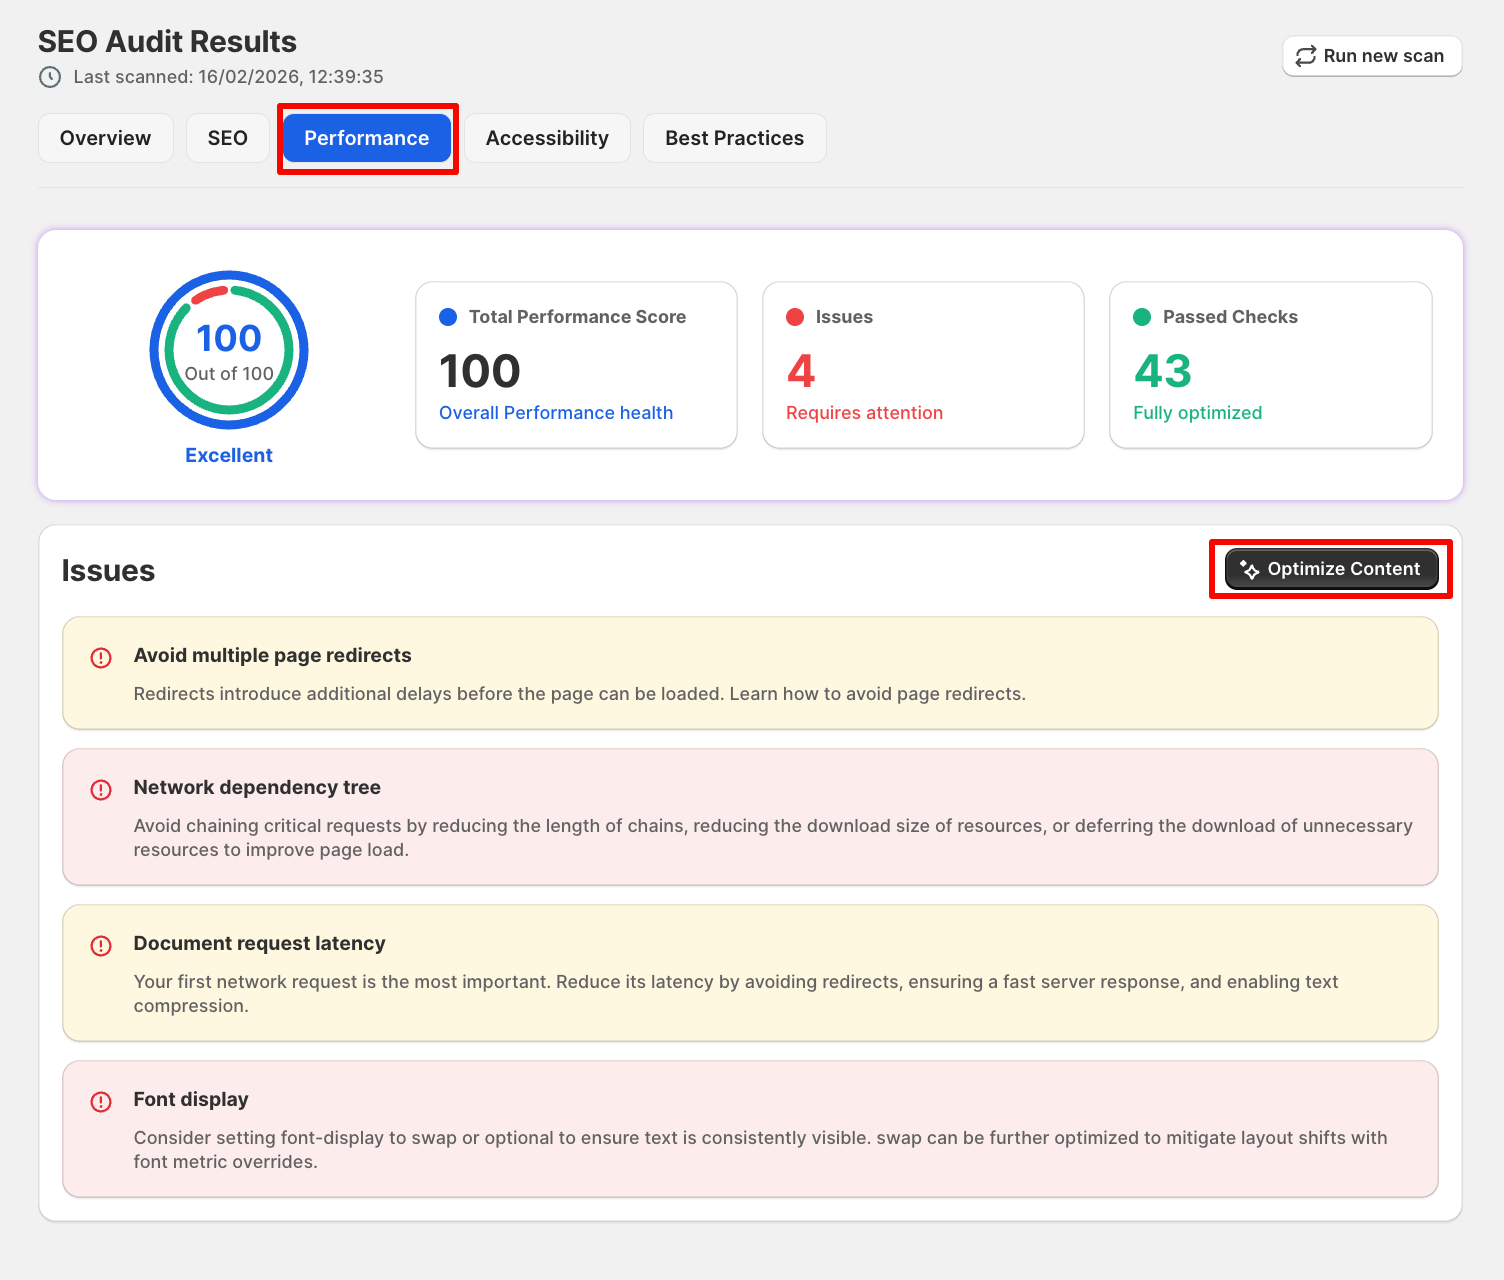Click the green dot by Passed Checks
This screenshot has height=1280, width=1504.
(1142, 317)
